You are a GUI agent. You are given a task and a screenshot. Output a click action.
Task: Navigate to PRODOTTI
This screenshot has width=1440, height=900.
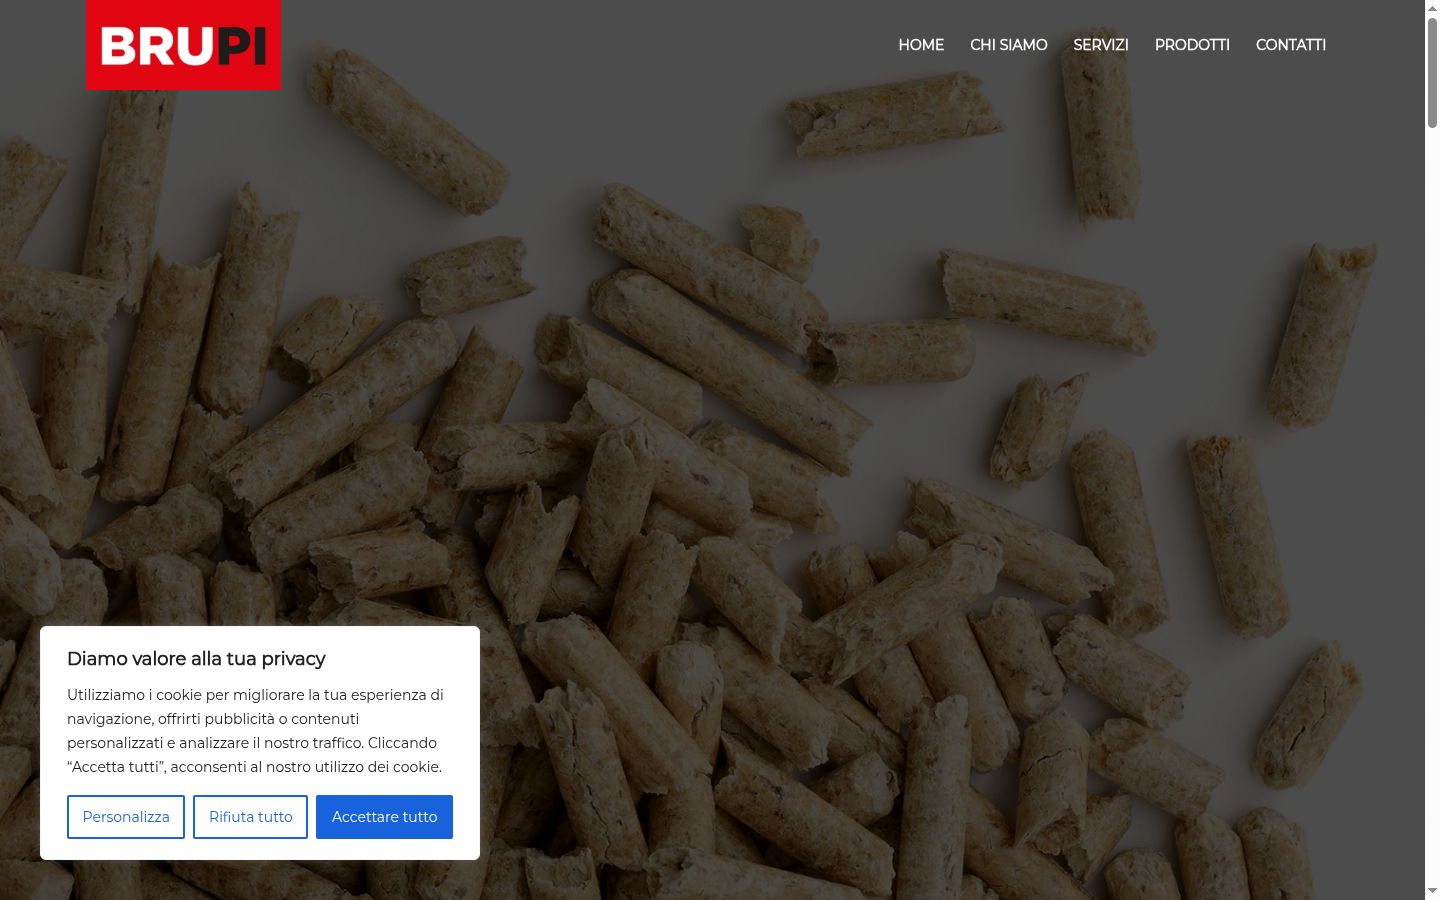point(1192,45)
